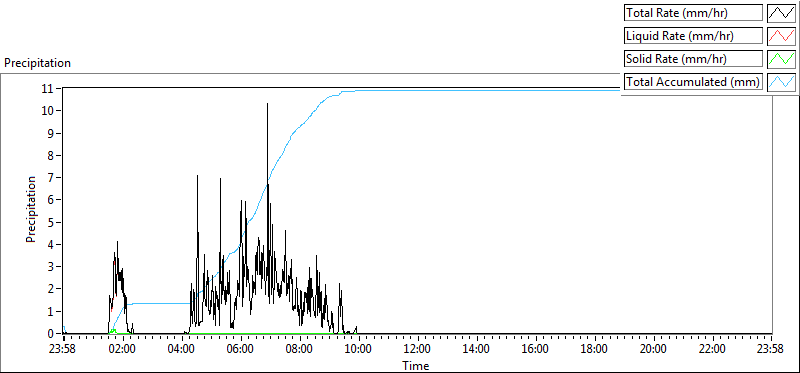This screenshot has width=800, height=373.
Task: Select the Solid Rate (mm/hr) legend label
Action: point(693,59)
